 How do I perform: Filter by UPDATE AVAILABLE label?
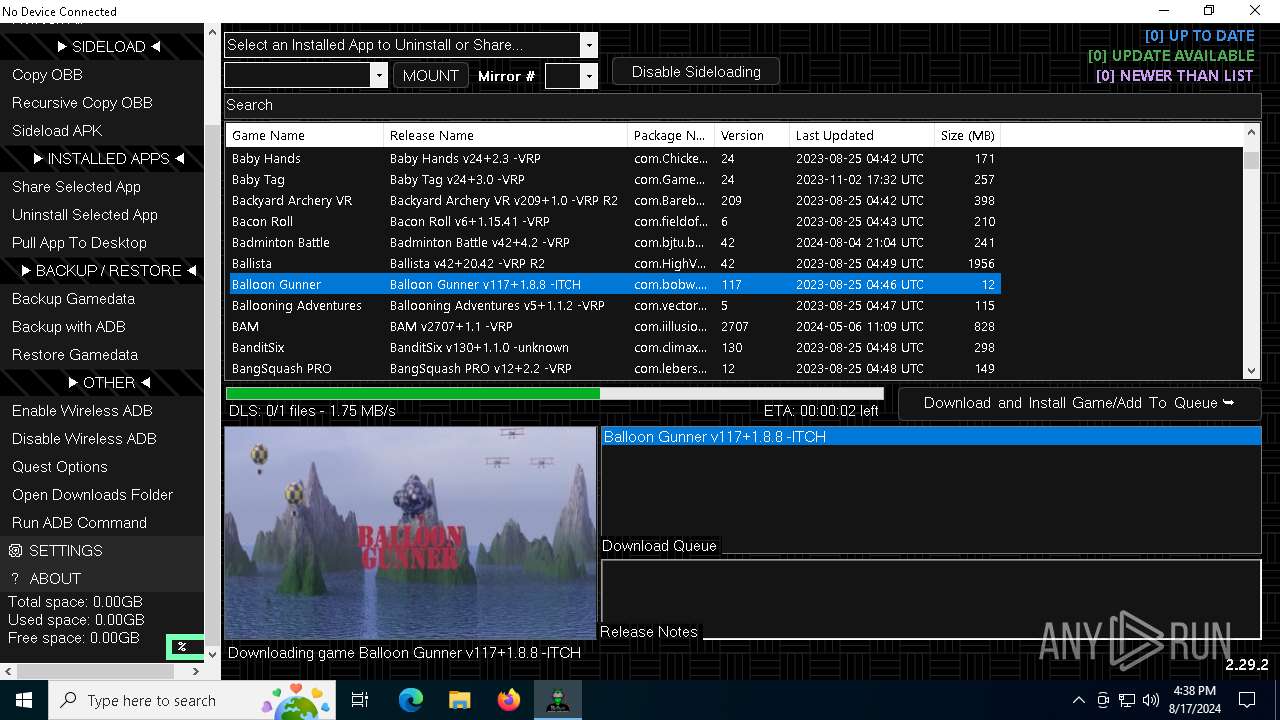point(1171,56)
